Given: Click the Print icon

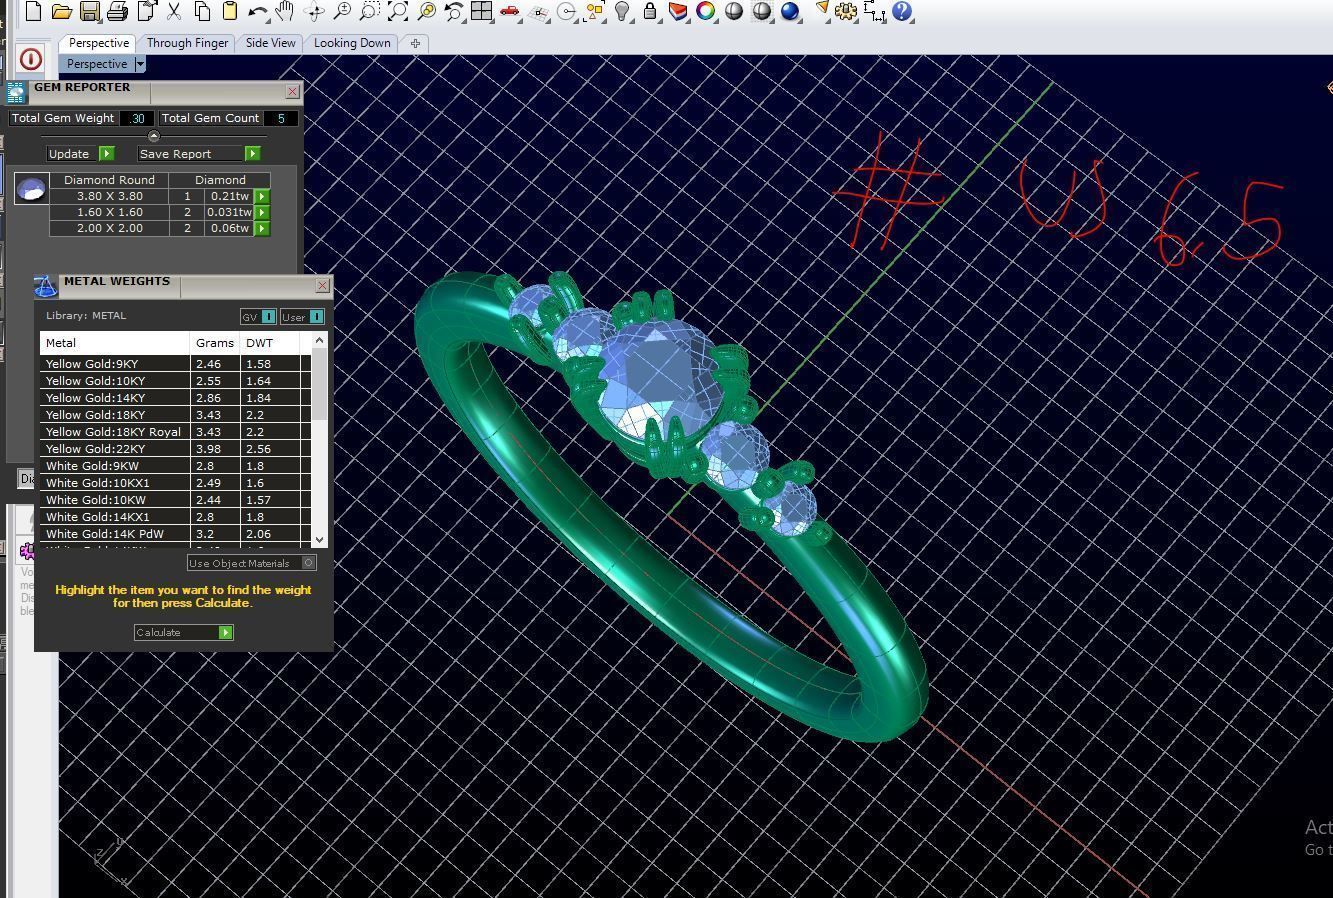Looking at the screenshot, I should 117,12.
